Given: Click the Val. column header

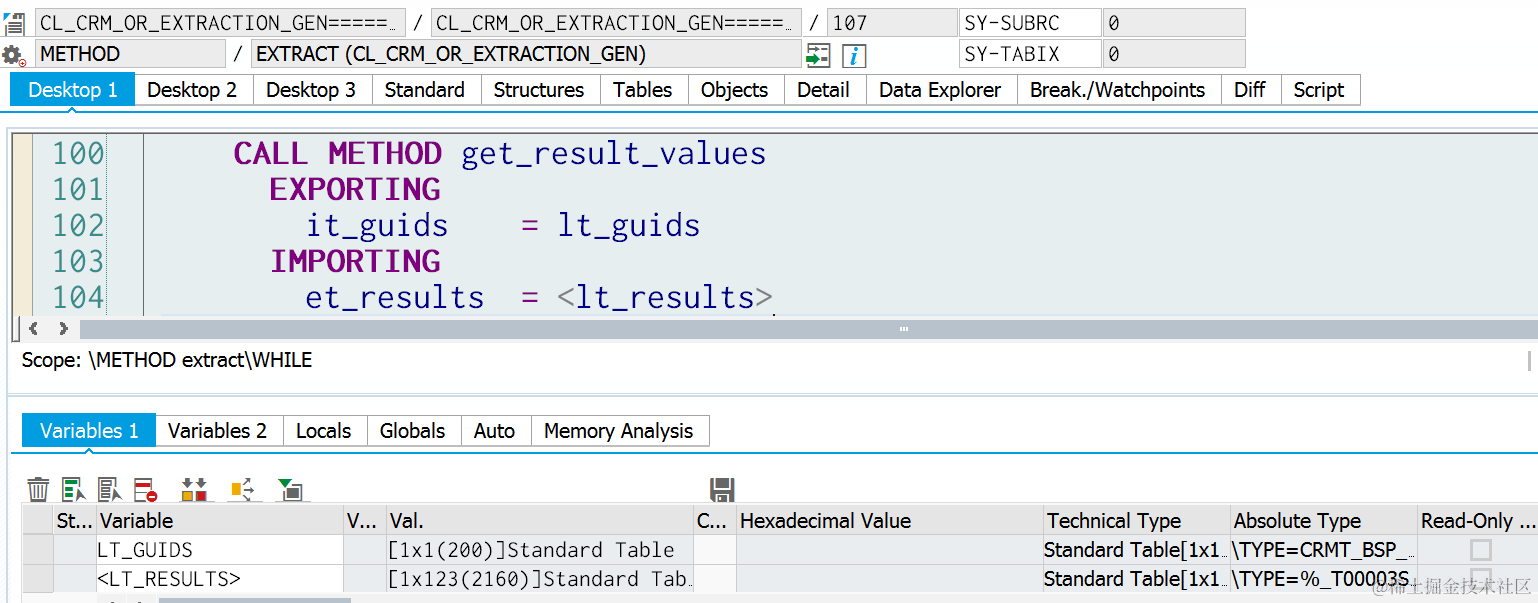Looking at the screenshot, I should click(x=540, y=521).
